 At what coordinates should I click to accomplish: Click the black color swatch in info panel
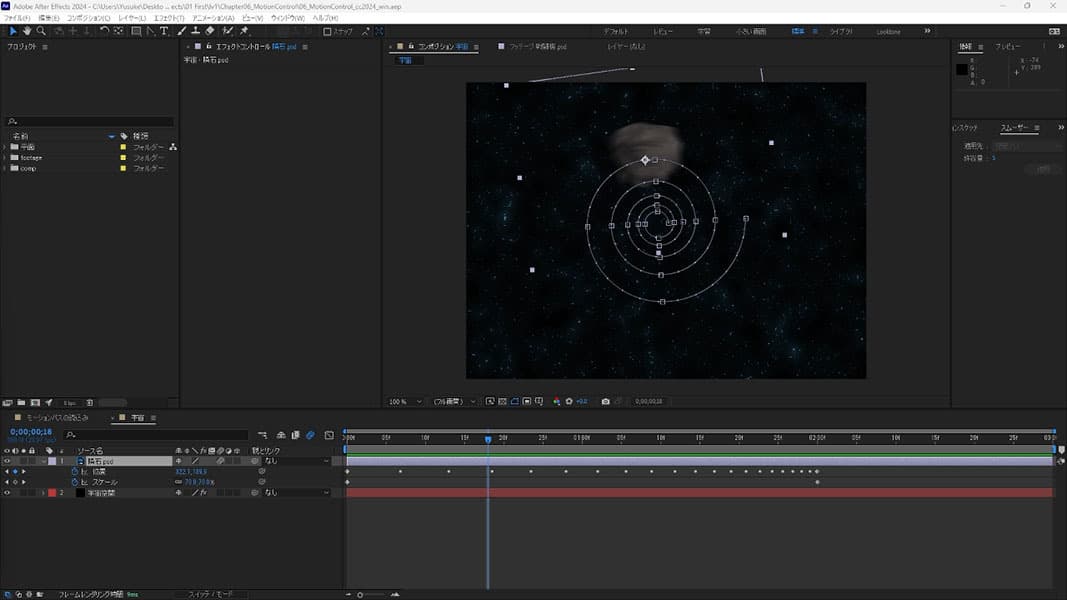tap(962, 69)
